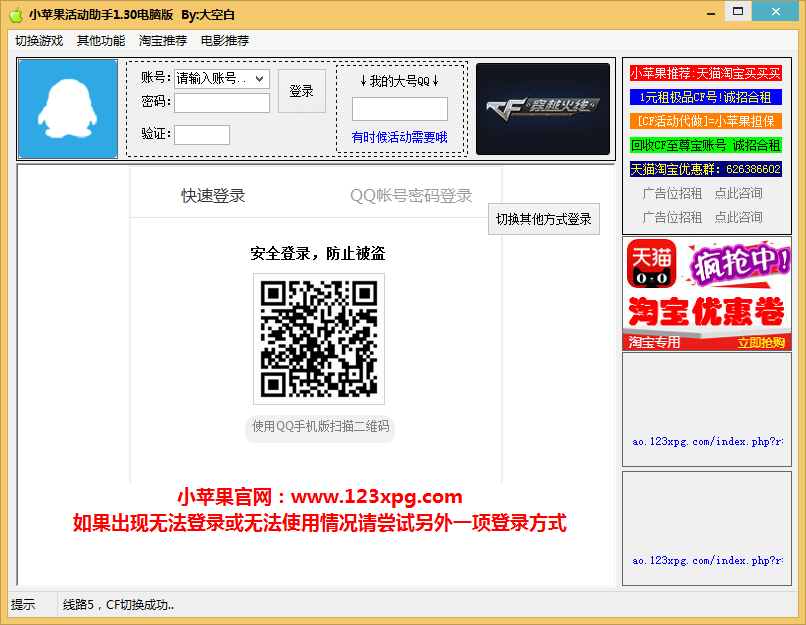
Task: Click the 验证 captcha field
Action: [202, 135]
